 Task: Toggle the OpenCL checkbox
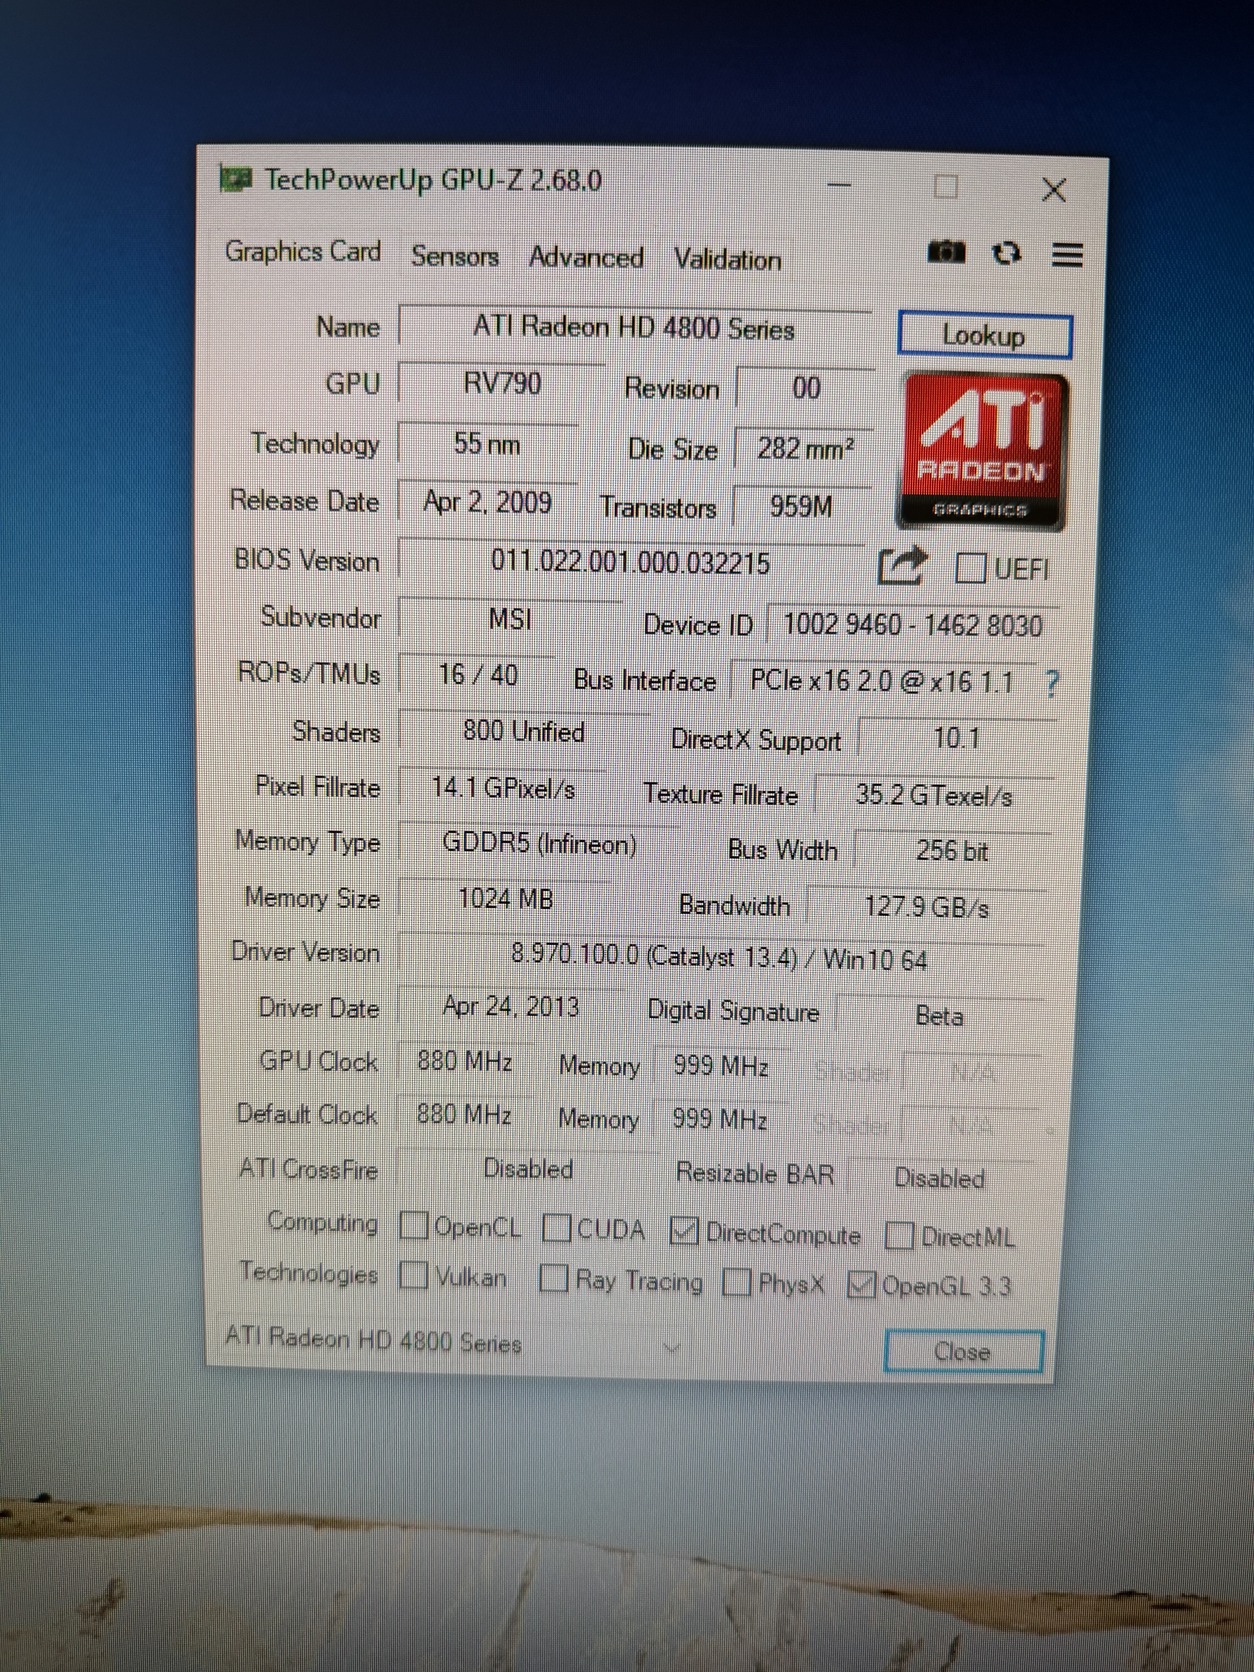tap(413, 1225)
